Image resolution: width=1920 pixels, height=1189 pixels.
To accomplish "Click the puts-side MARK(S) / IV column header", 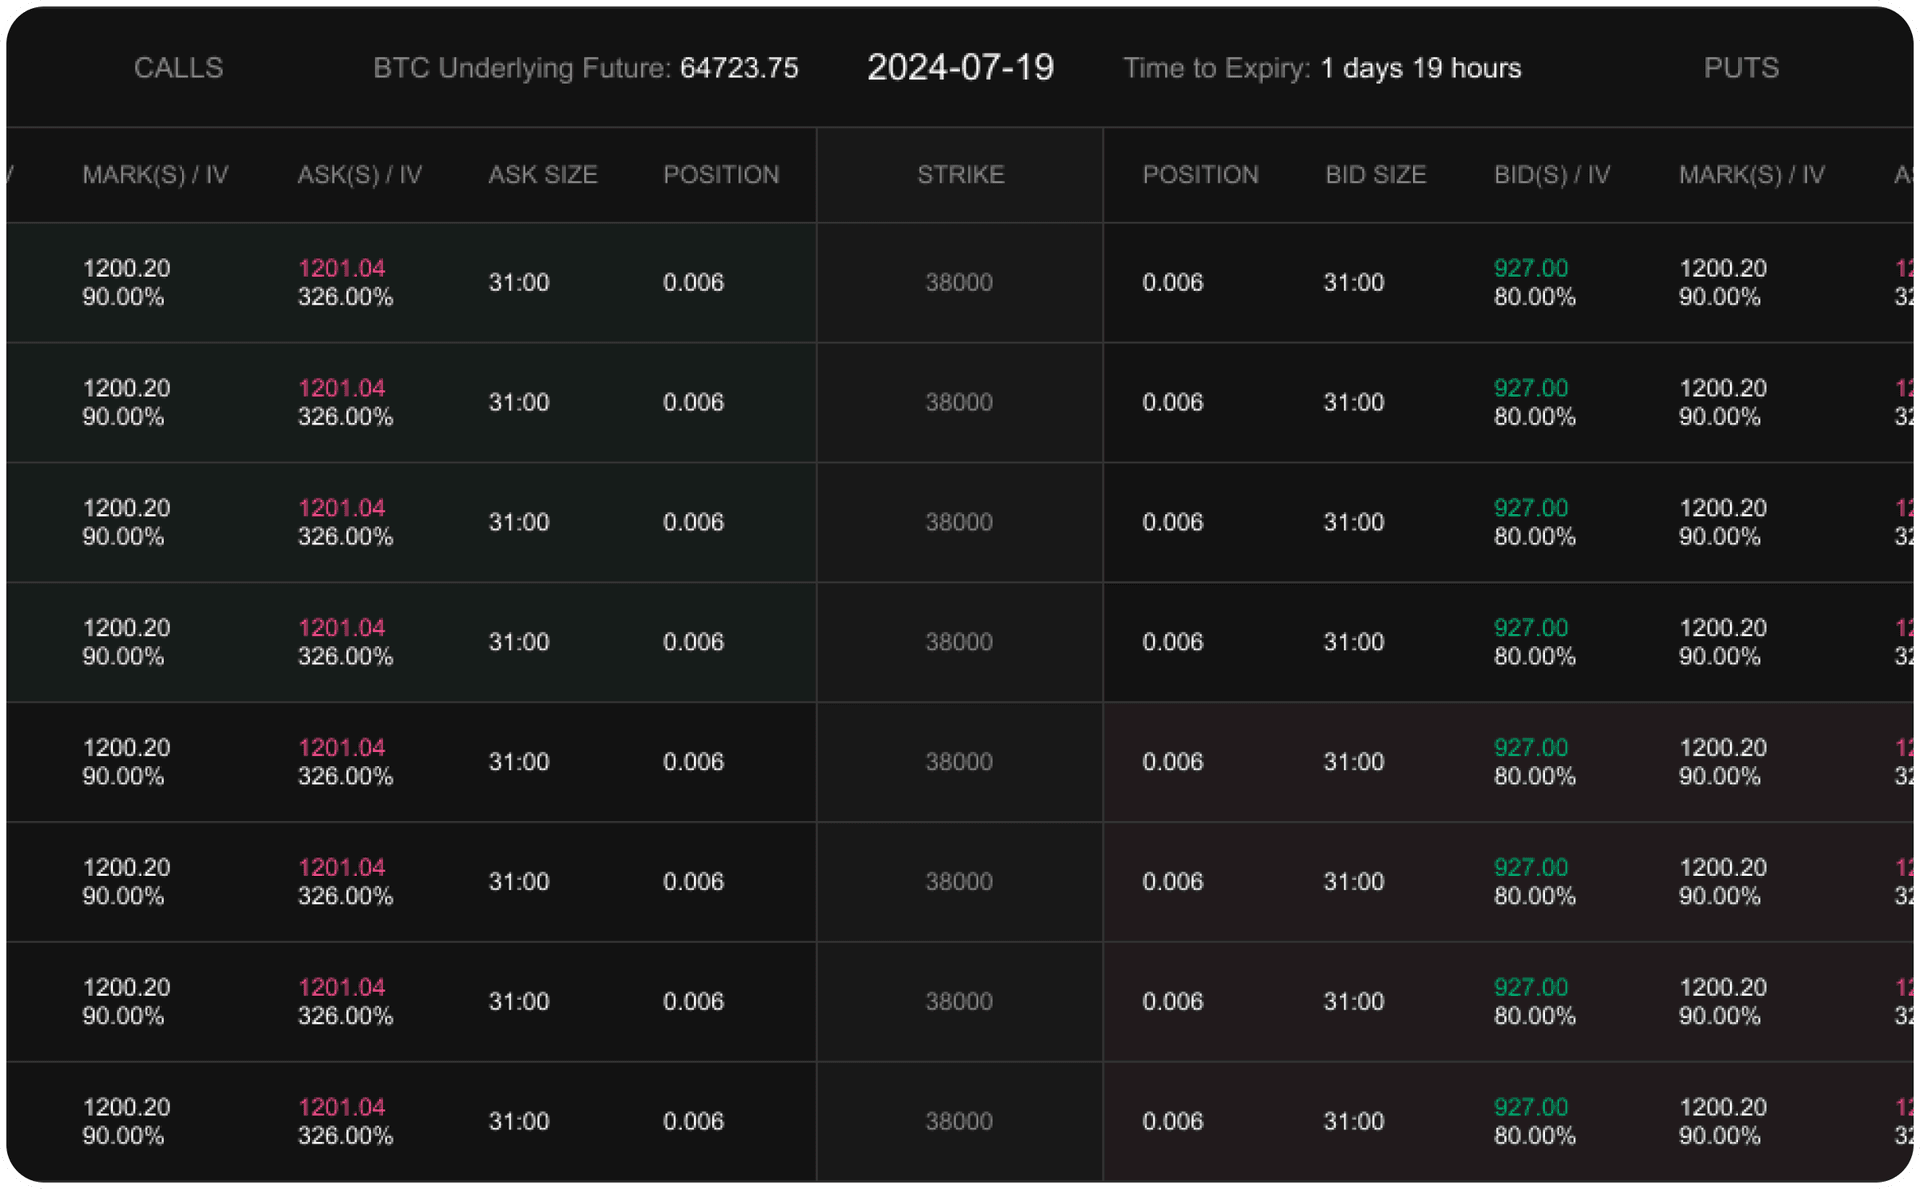I will pyautogui.click(x=1751, y=174).
